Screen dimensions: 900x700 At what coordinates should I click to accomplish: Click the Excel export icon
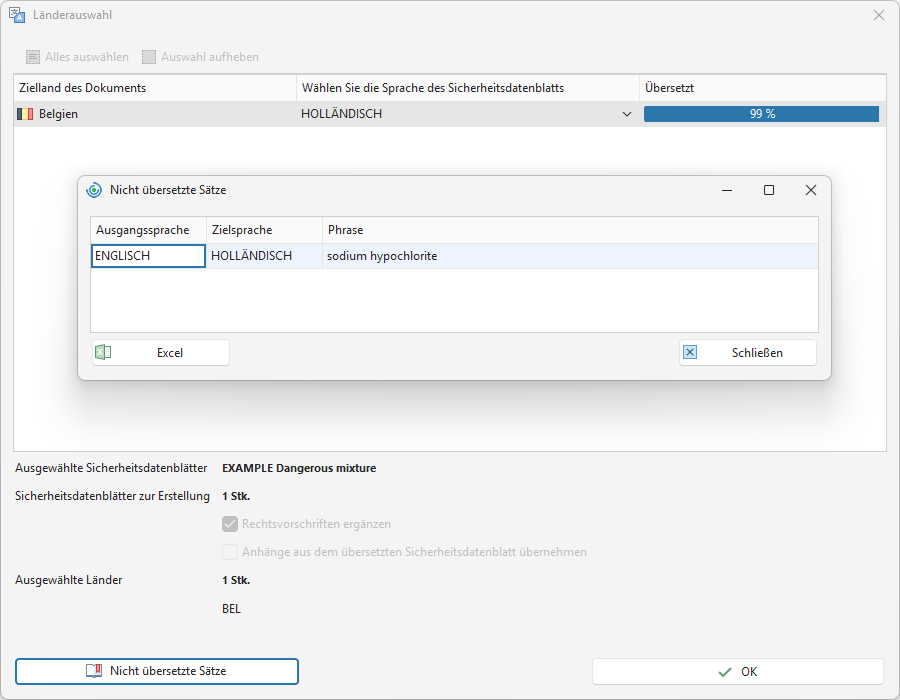click(x=103, y=352)
